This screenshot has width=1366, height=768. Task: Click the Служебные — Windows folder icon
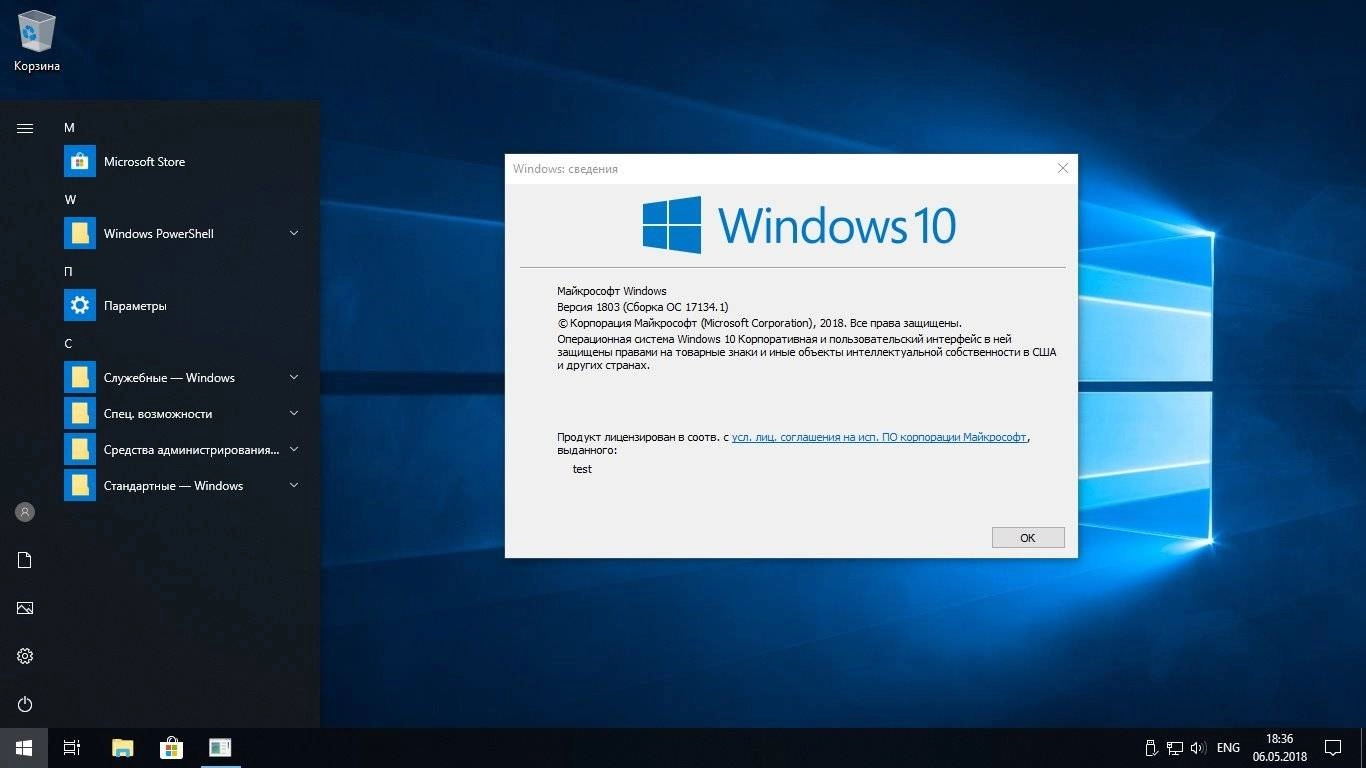pyautogui.click(x=80, y=377)
